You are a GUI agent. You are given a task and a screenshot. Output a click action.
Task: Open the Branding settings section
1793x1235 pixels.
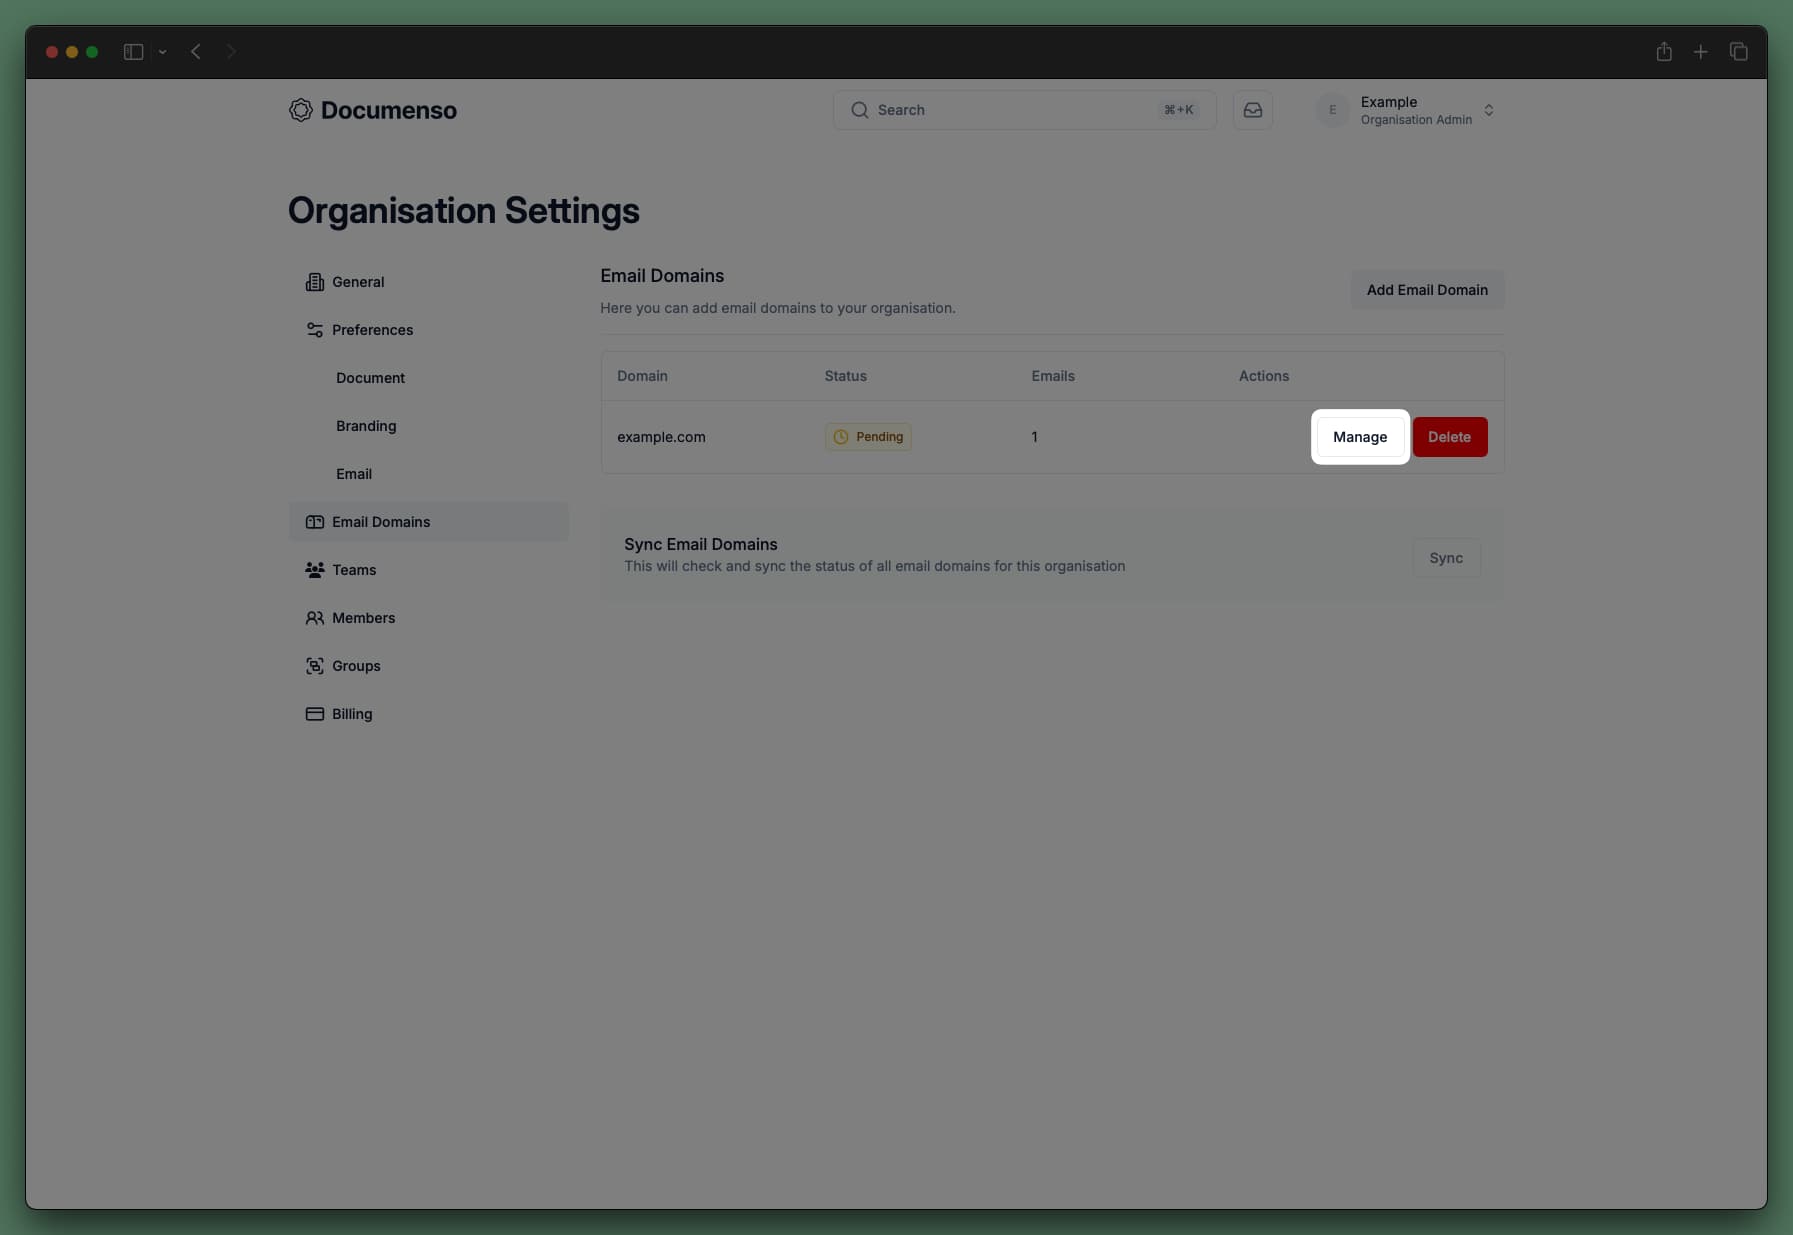click(x=366, y=425)
